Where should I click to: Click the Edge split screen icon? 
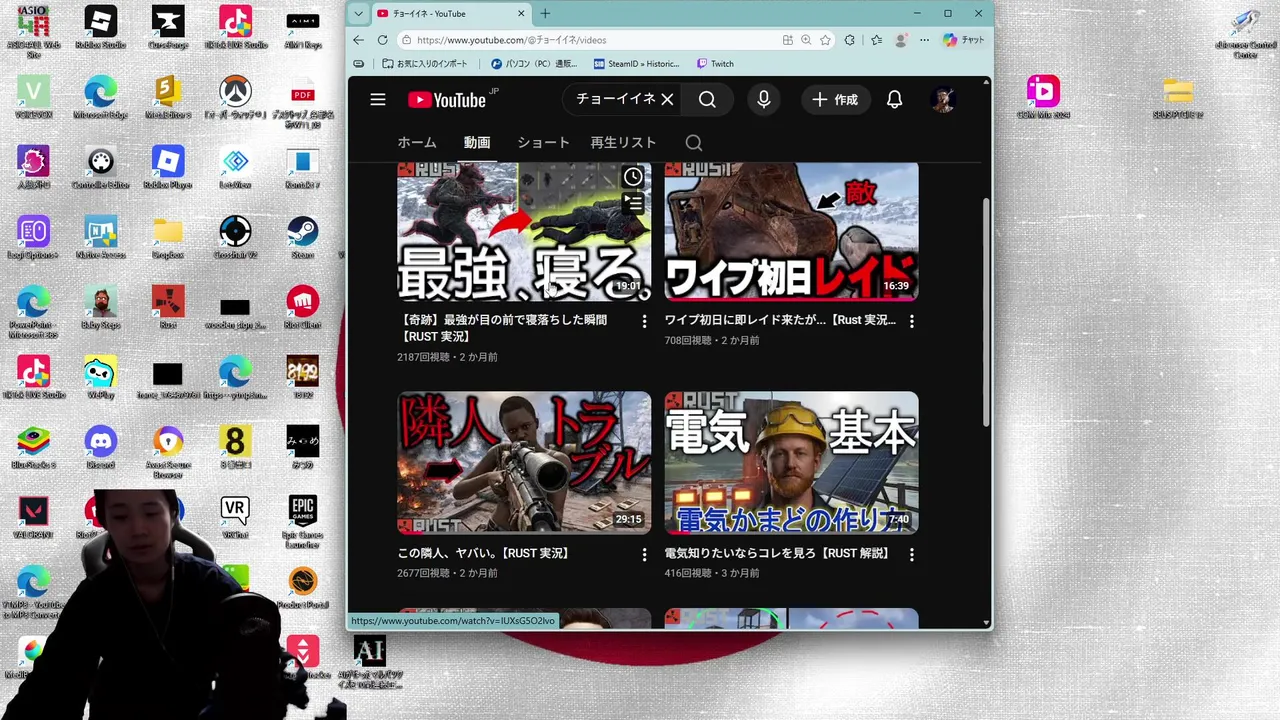click(788, 40)
